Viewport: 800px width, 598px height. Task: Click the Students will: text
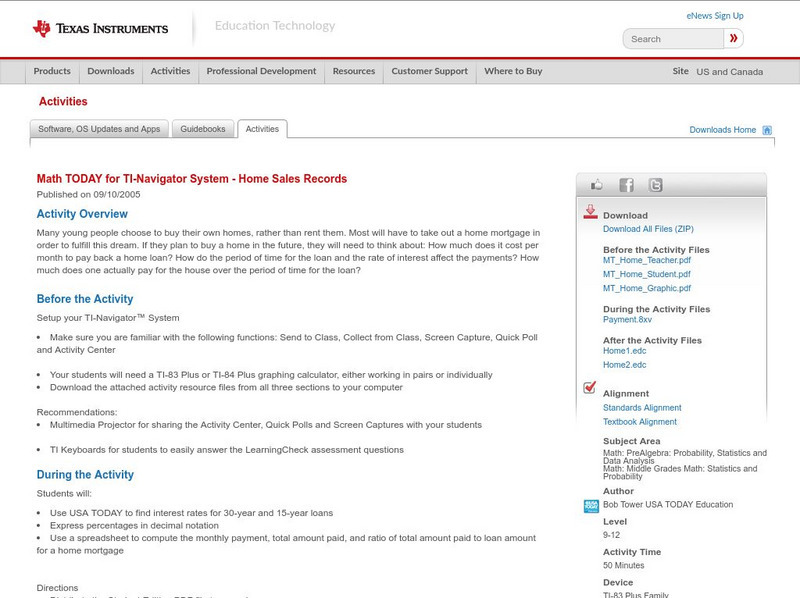click(64, 493)
